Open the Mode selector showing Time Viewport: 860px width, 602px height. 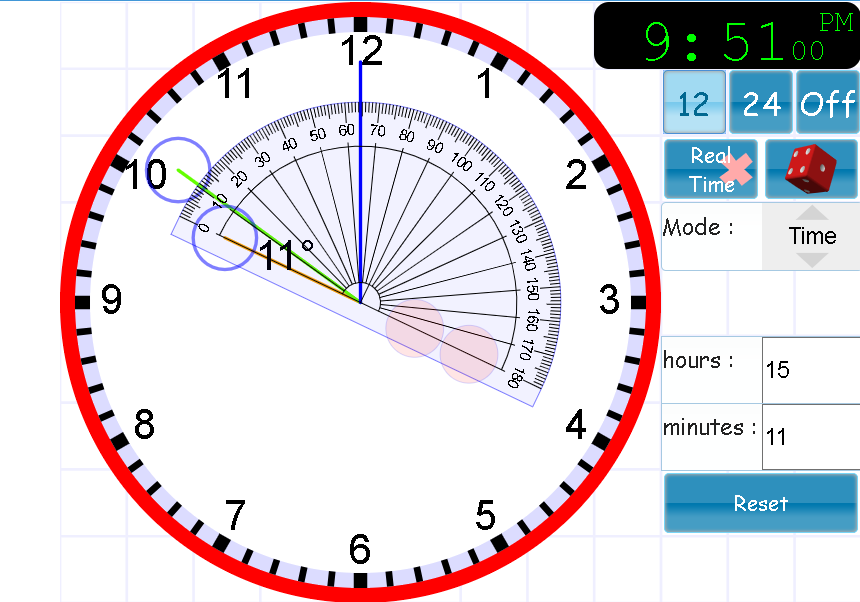tap(812, 236)
